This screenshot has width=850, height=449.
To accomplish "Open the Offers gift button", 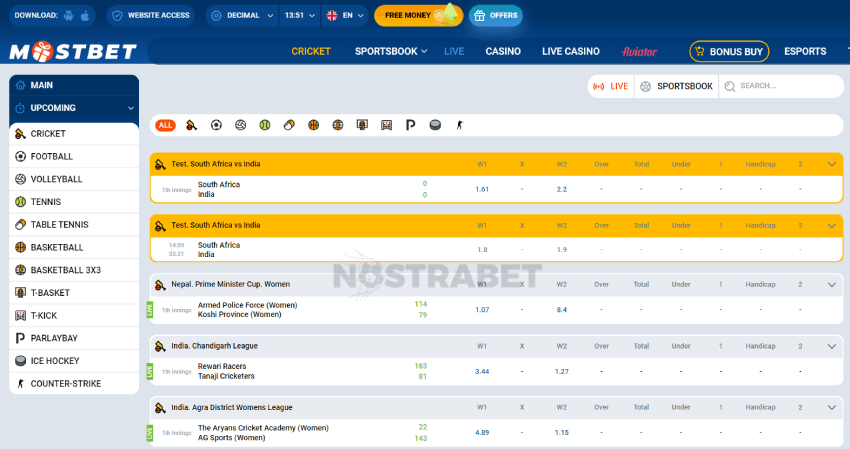I will click(496, 15).
